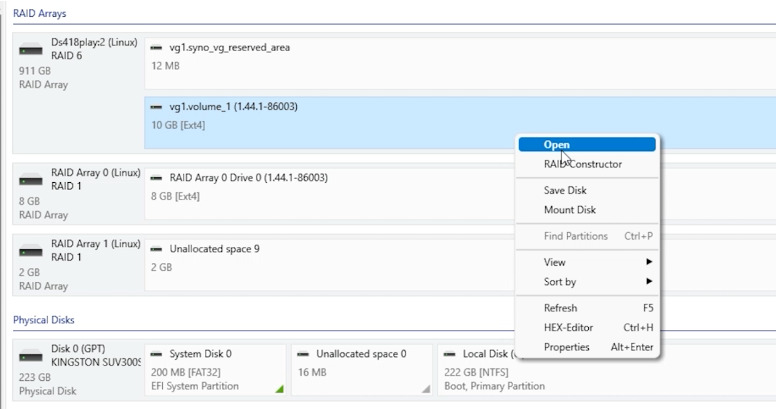Click the gray corner marker on Unallocated space 0
The image size is (776, 409).
[x=426, y=389]
